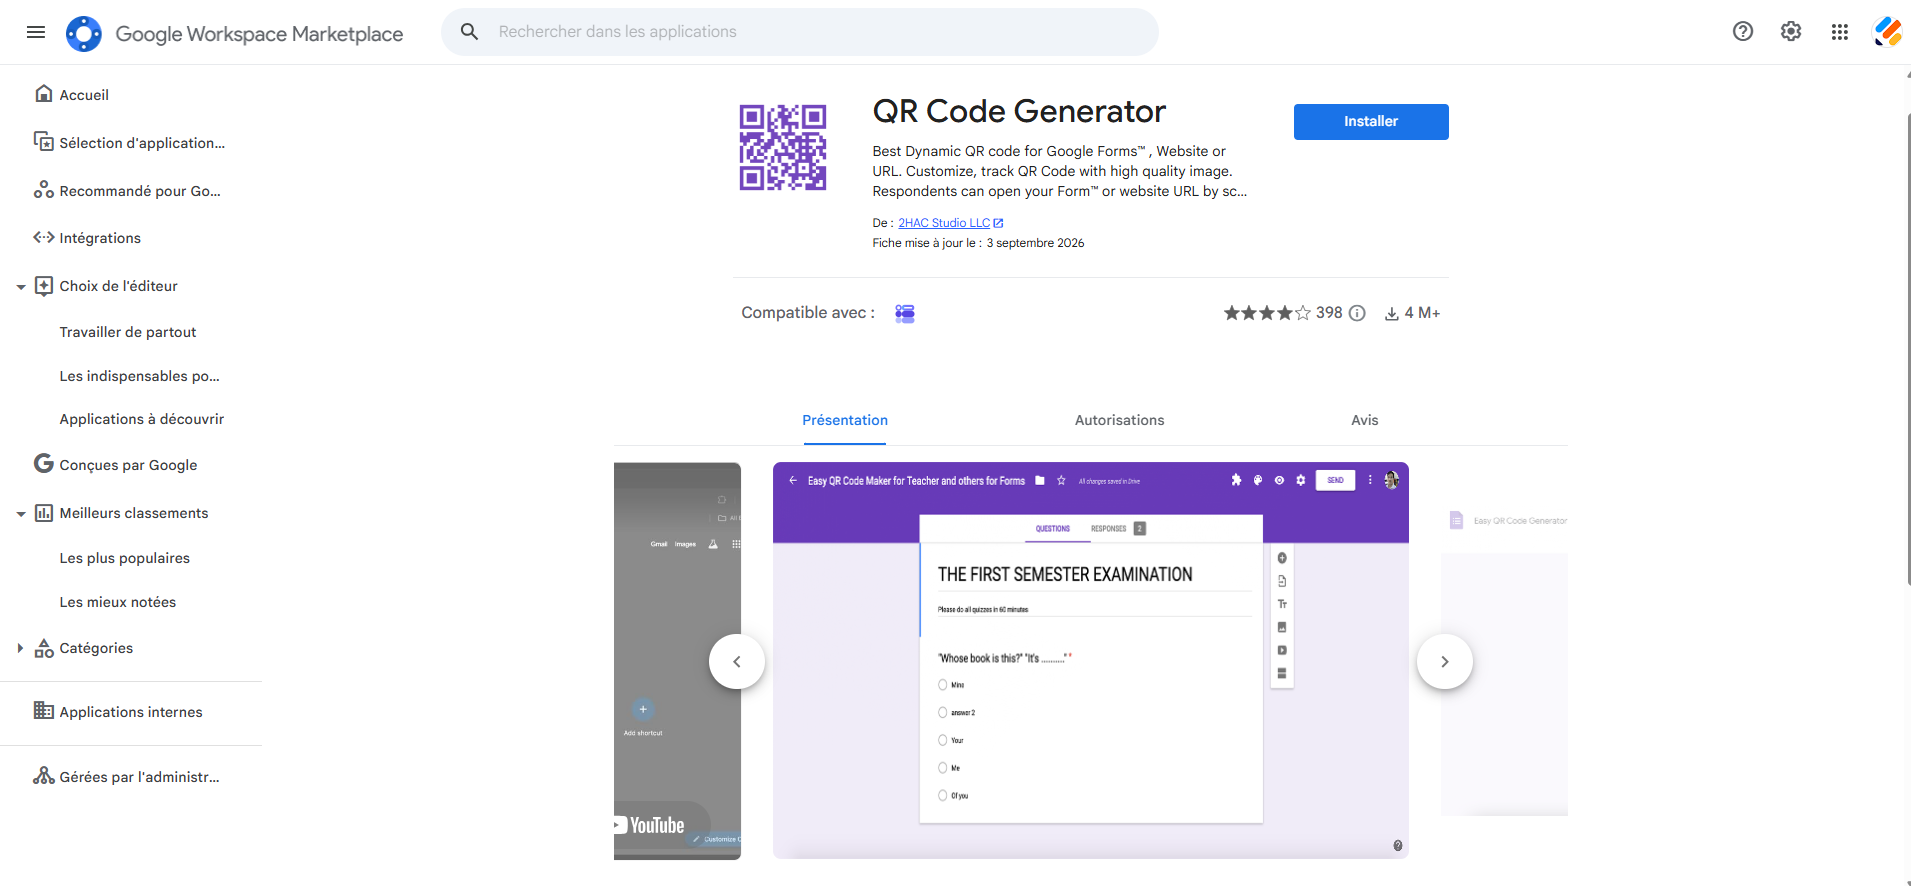This screenshot has height=886, width=1911.
Task: Select Les mieux notées
Action: 117,602
